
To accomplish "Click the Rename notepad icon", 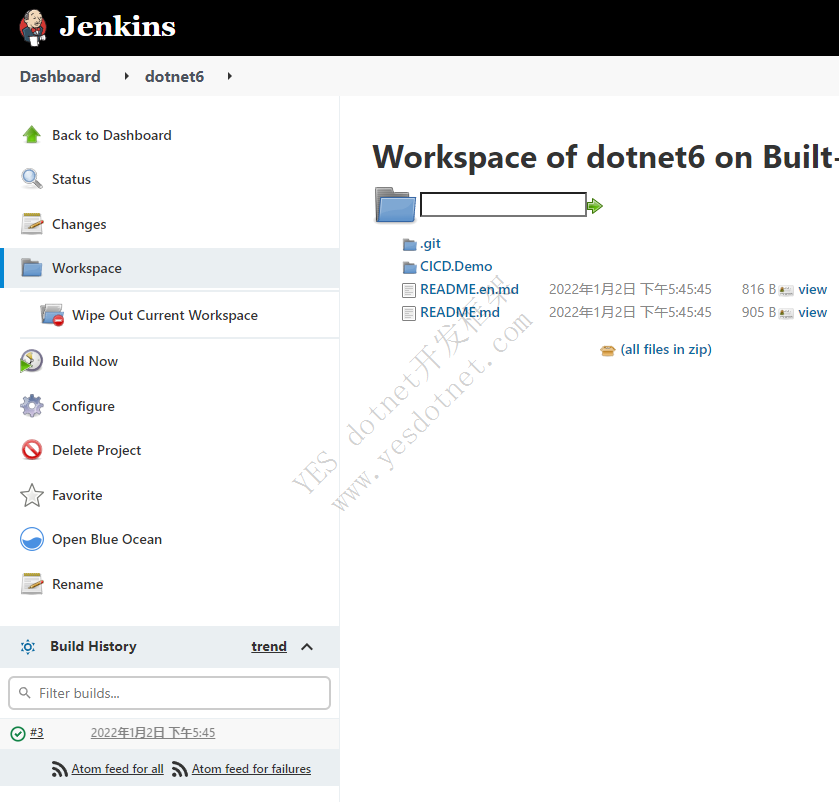I will pyautogui.click(x=32, y=584).
